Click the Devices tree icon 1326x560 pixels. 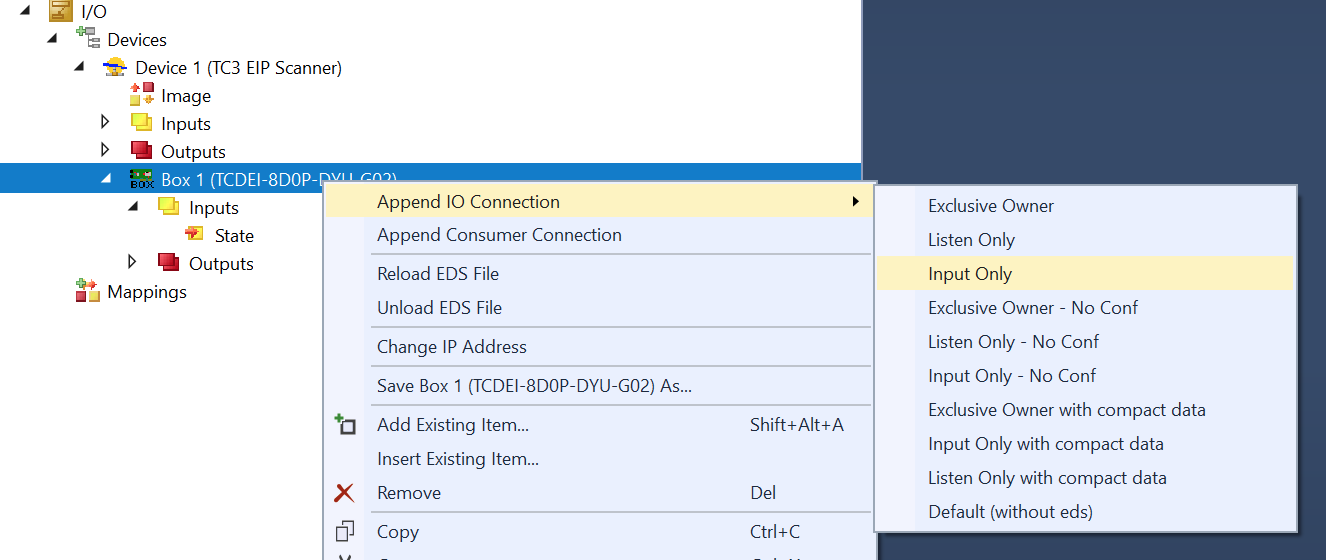(x=87, y=38)
